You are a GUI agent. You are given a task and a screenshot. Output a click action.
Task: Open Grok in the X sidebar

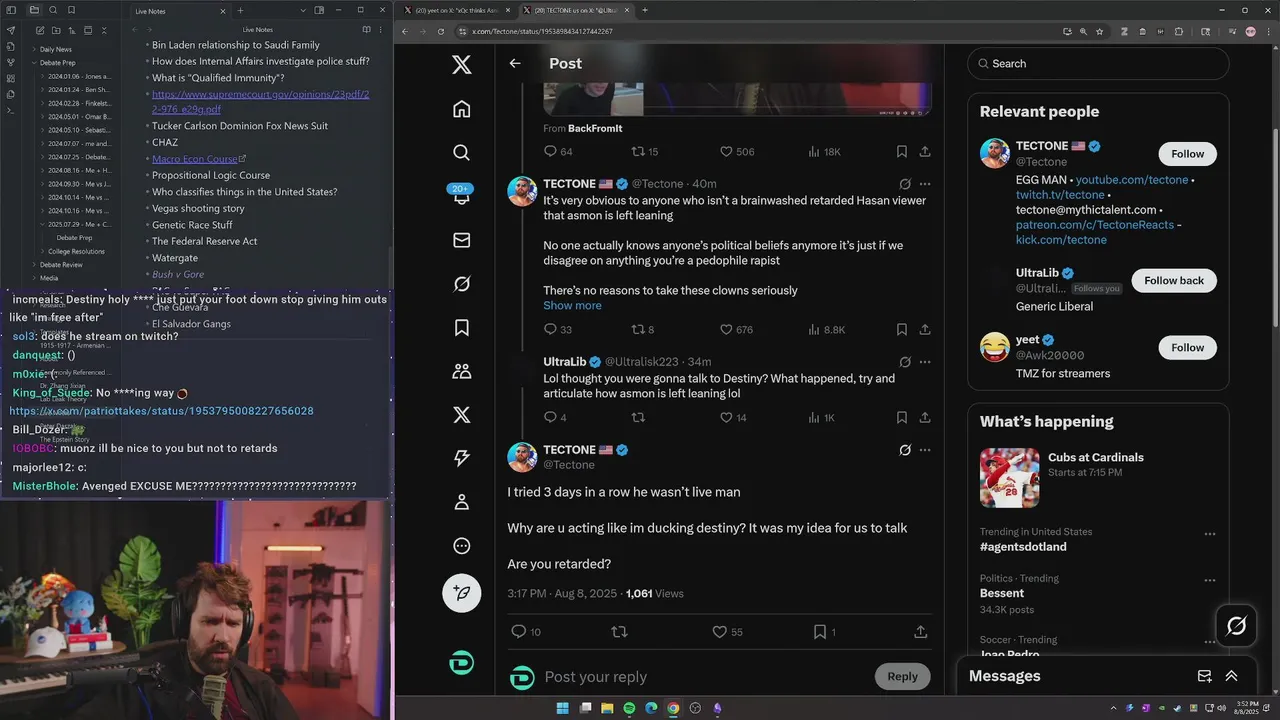(x=461, y=284)
